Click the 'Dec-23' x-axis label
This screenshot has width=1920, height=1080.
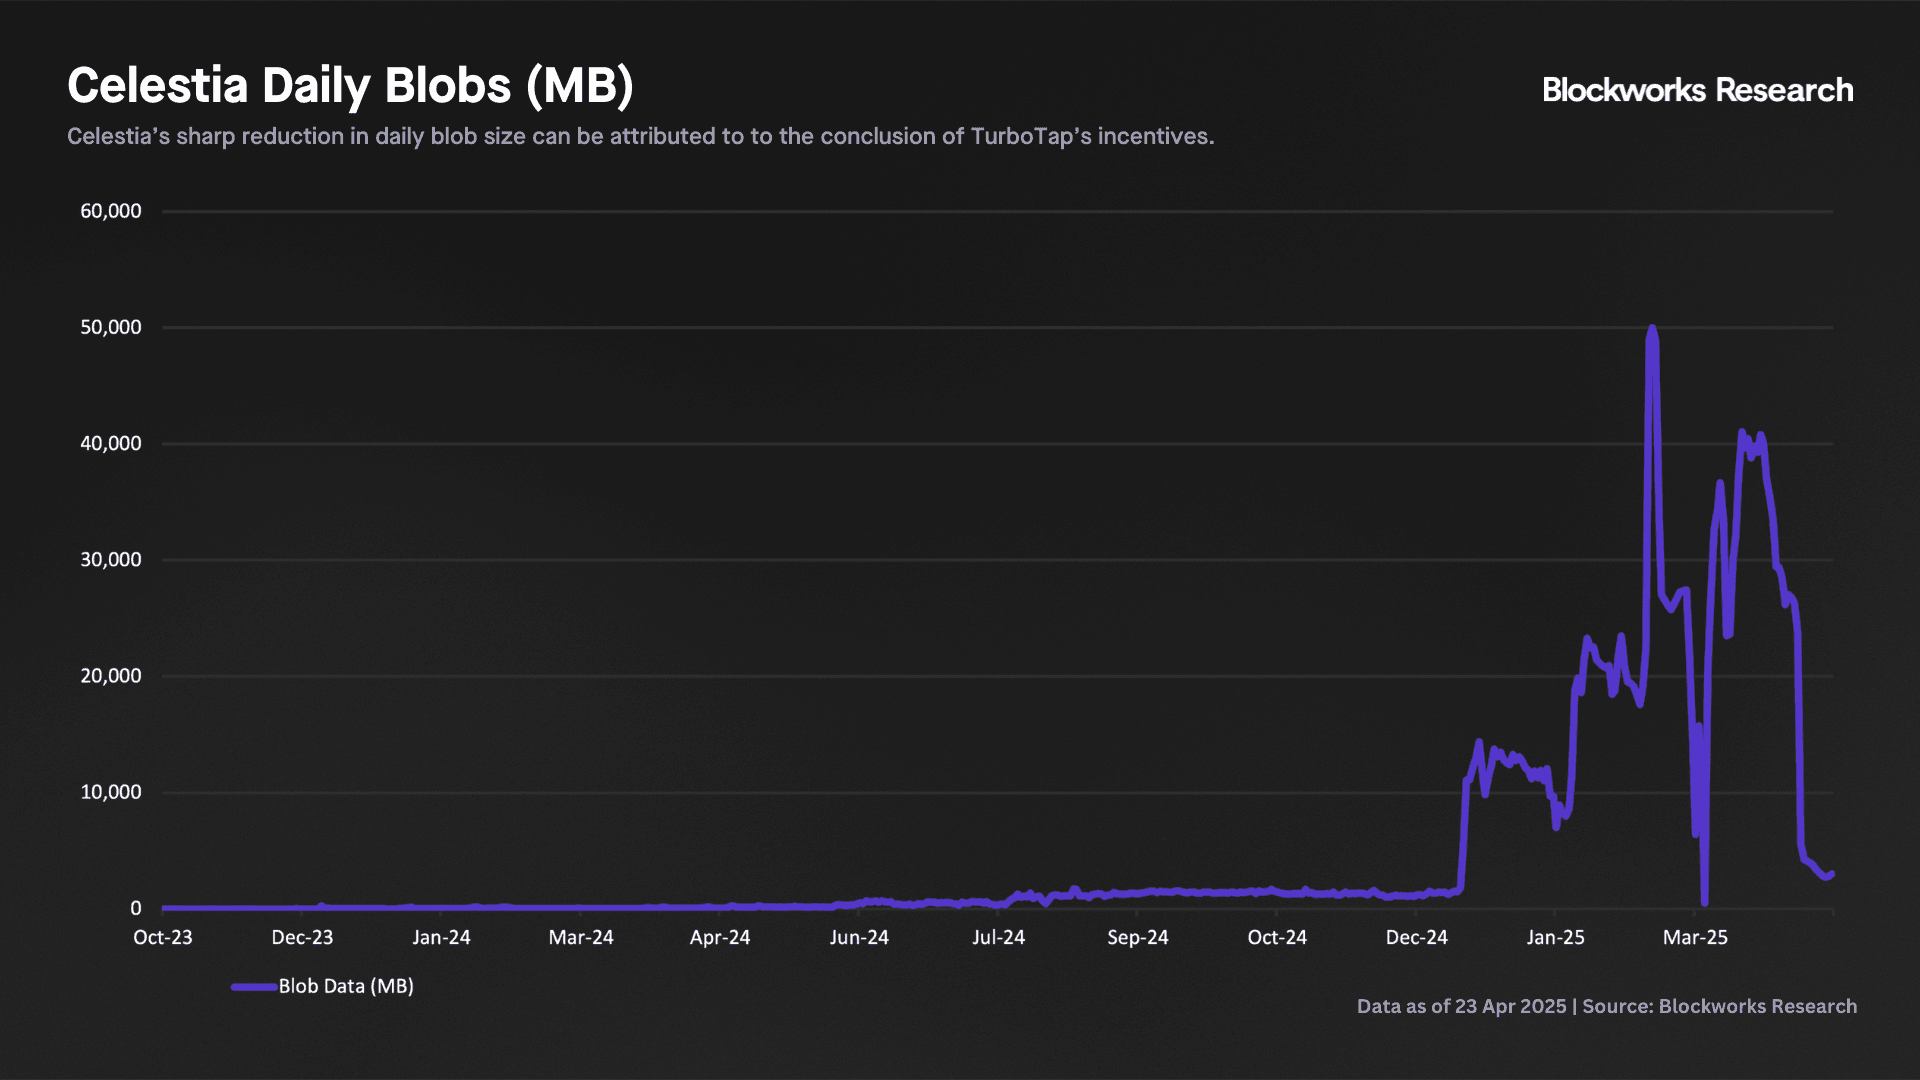click(302, 937)
